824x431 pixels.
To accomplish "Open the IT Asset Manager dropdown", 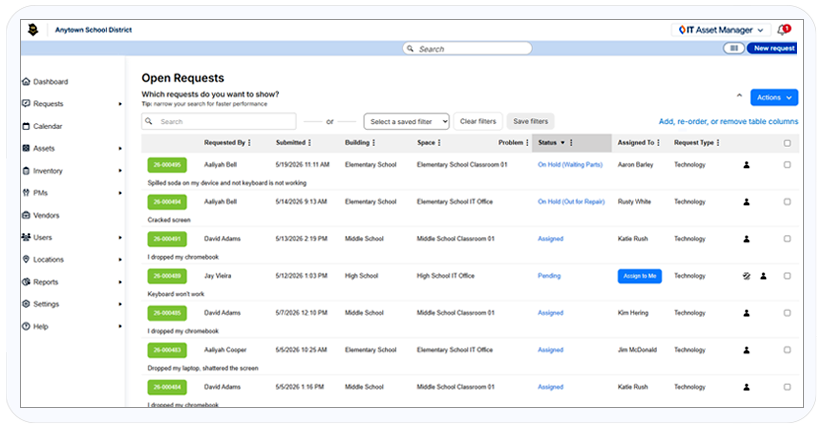I will 720,30.
